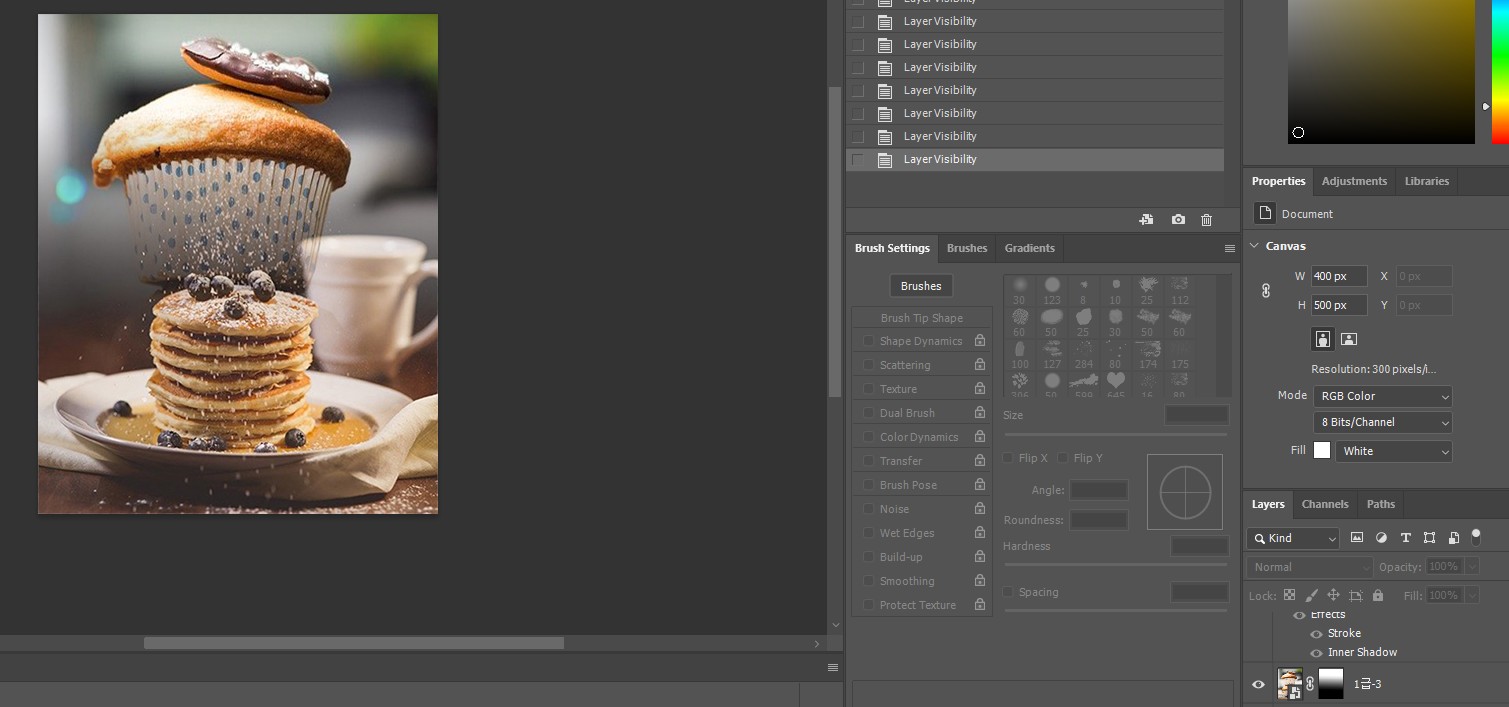The height and width of the screenshot is (707, 1509).
Task: Lock transparent pixels in Layers panel
Action: 1290,595
